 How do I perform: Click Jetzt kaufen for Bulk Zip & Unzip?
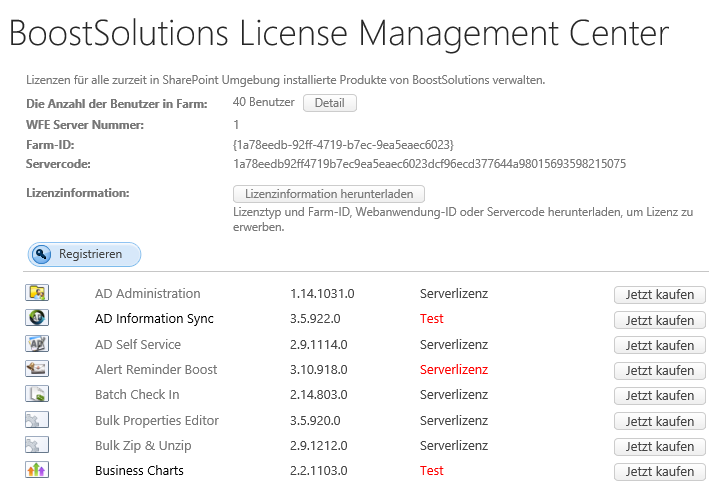(x=660, y=447)
